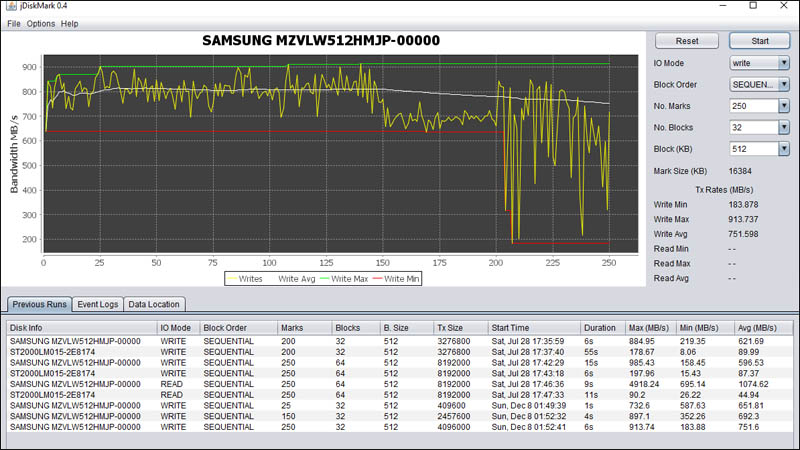Open the Help menu
The height and width of the screenshot is (450, 800).
point(69,23)
